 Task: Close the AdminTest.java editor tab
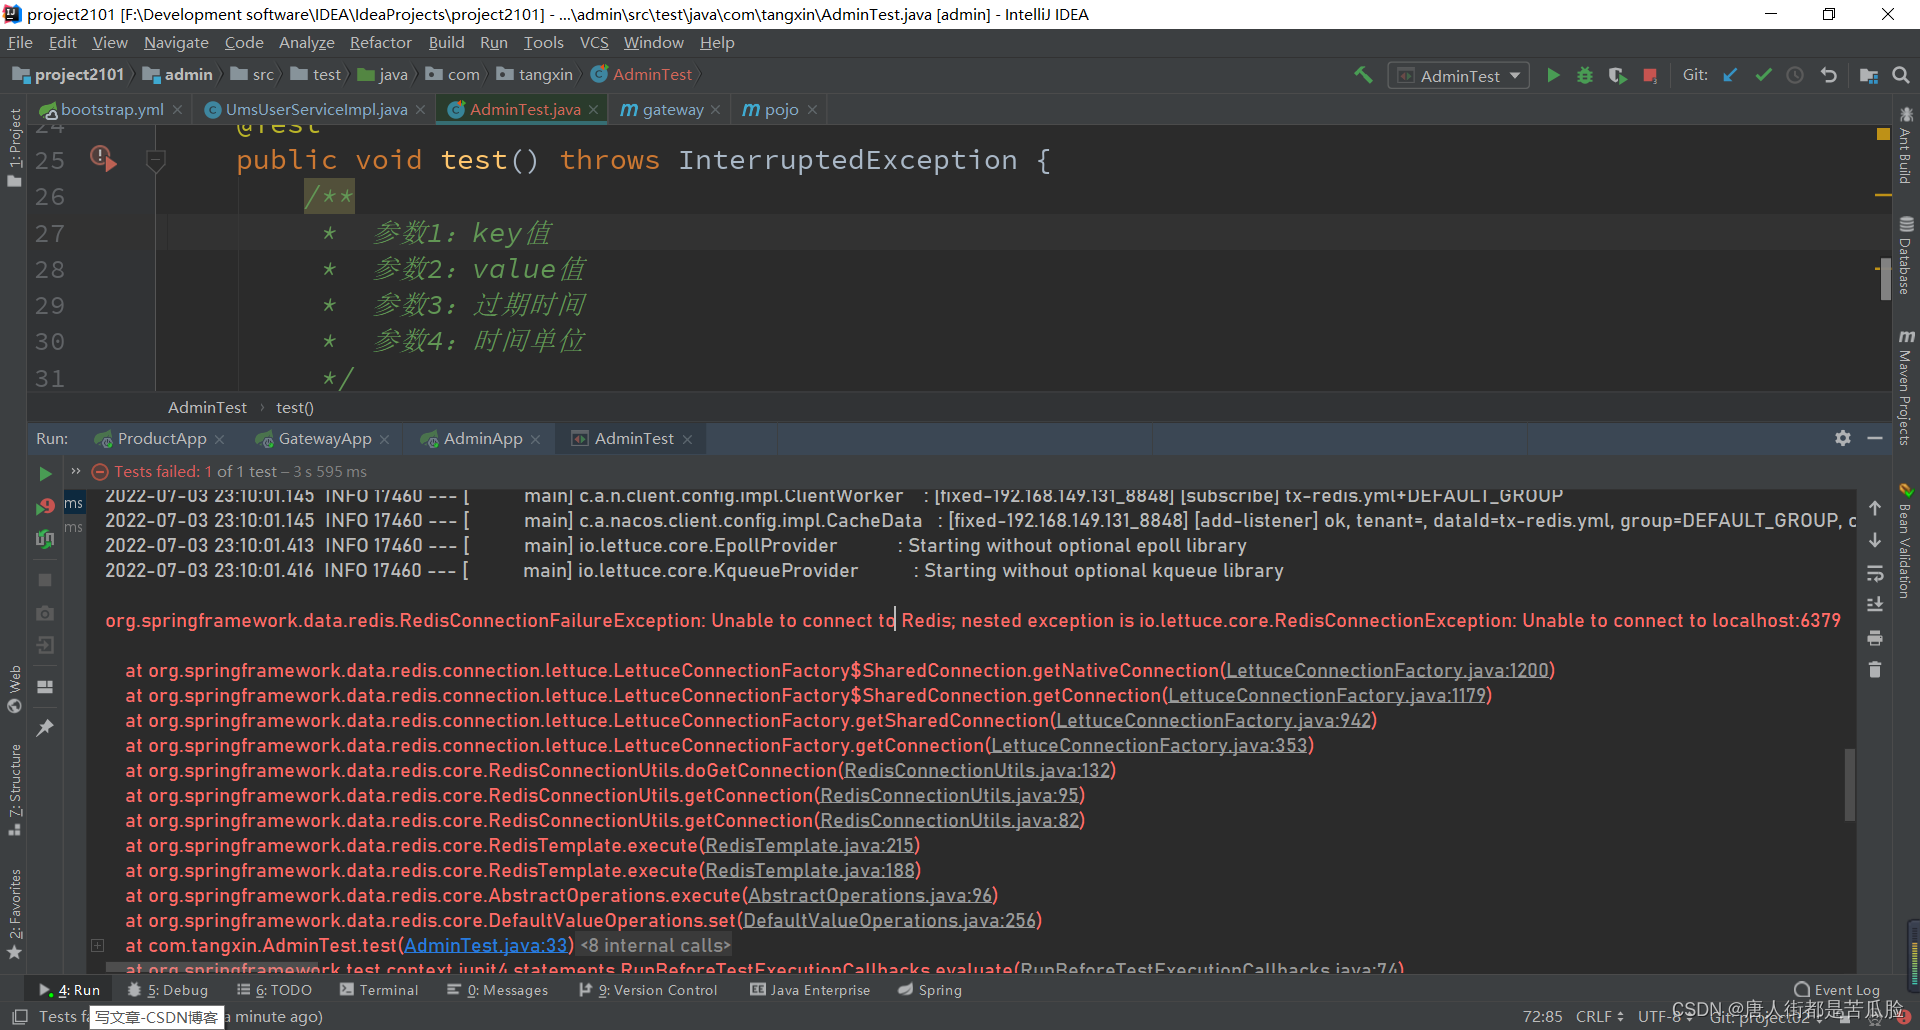point(593,110)
